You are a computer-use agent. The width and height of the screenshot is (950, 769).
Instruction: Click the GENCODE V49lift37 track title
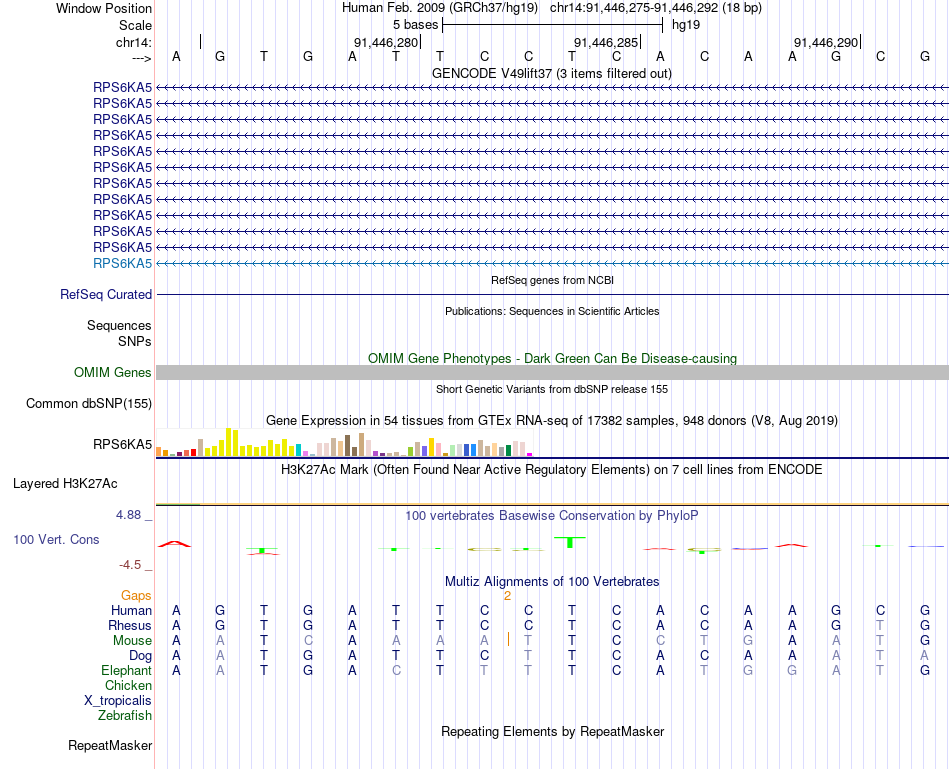[551, 73]
